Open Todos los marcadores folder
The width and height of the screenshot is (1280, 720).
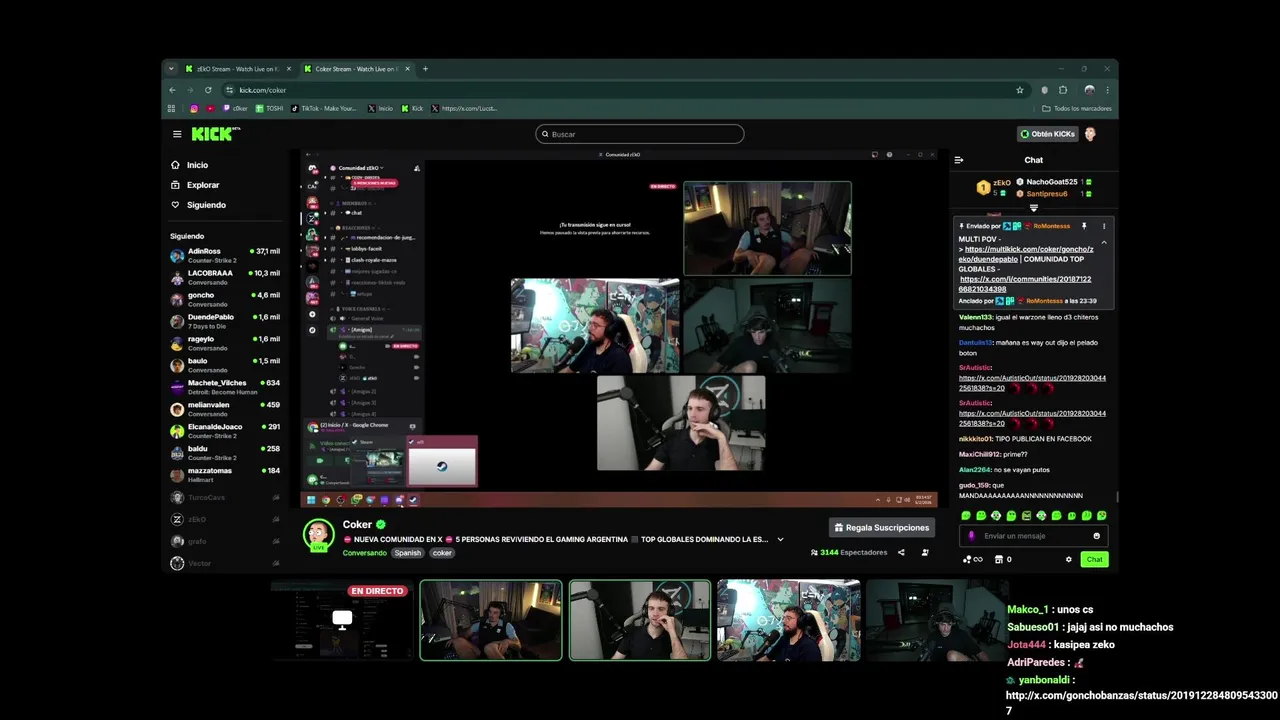click(x=1076, y=108)
